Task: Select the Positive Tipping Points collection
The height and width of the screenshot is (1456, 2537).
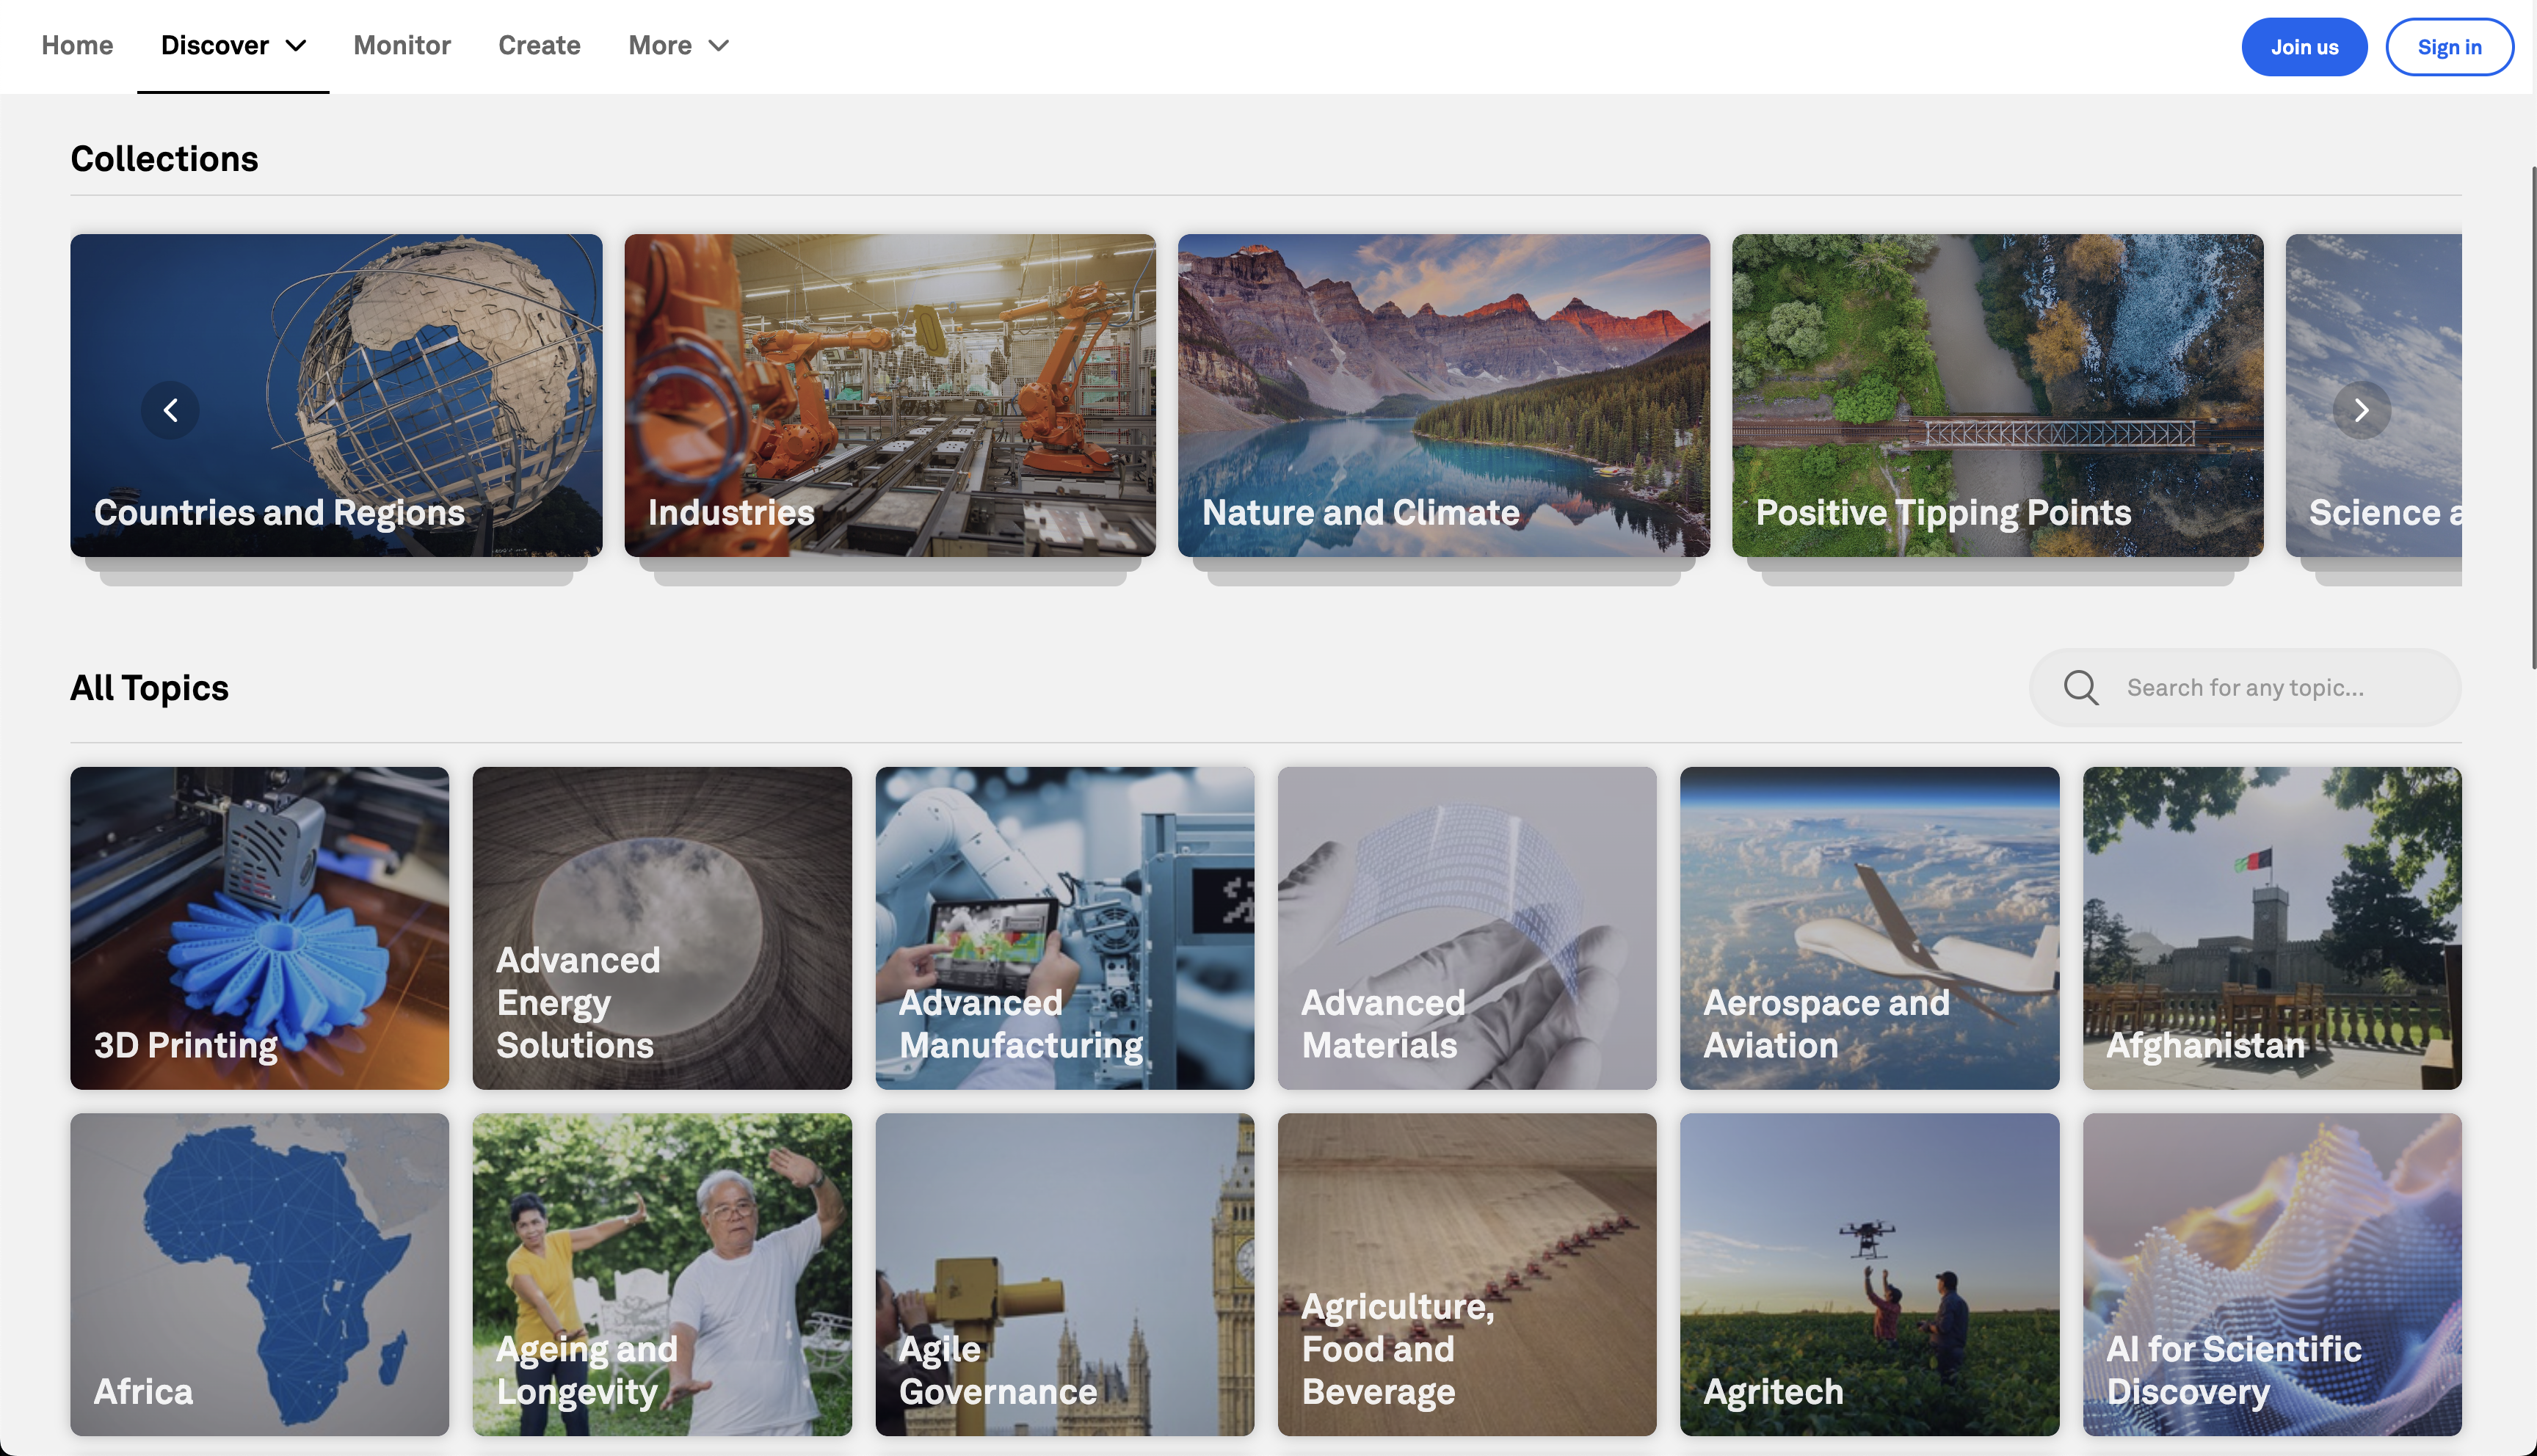Action: [1997, 395]
